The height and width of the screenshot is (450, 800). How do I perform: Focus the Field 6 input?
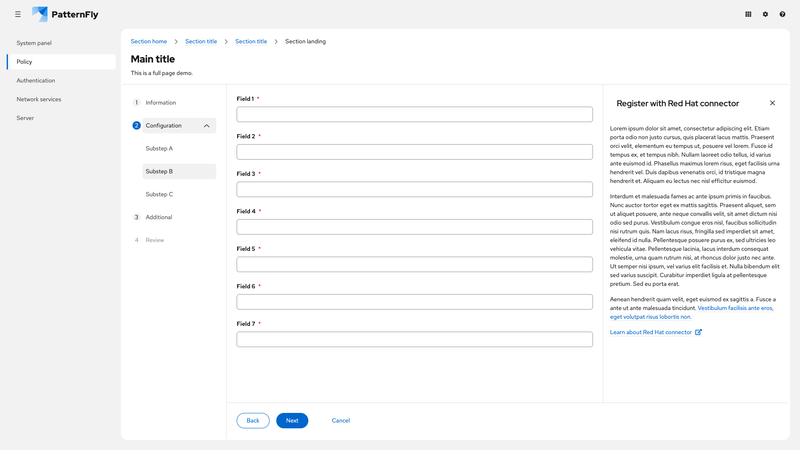414,302
